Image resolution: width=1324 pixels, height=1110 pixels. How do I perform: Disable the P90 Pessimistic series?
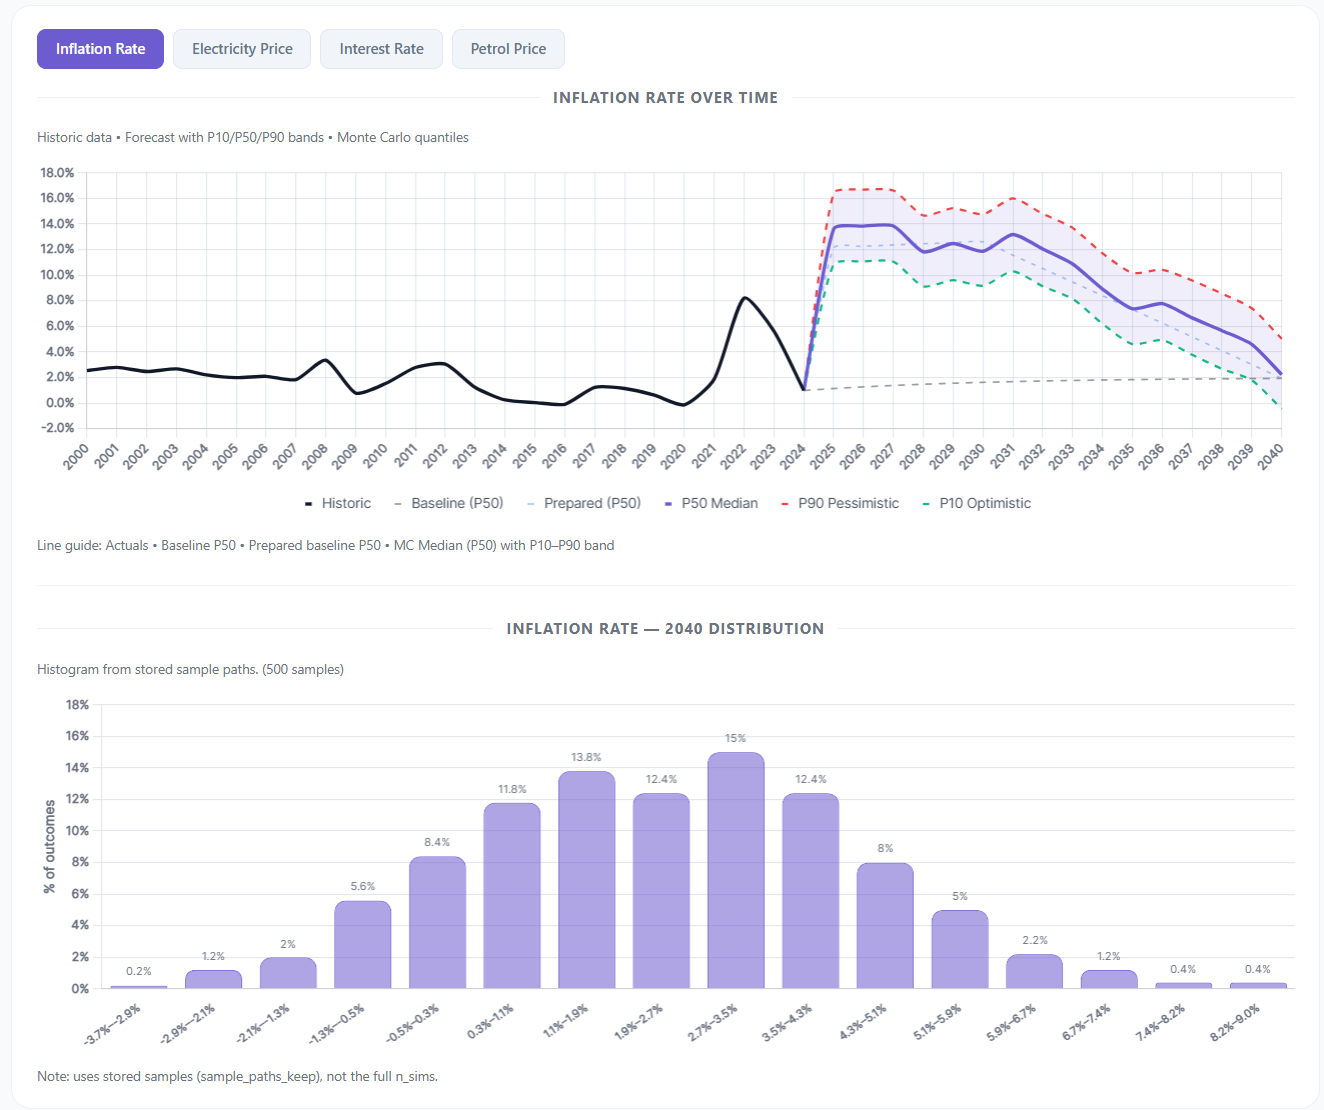(840, 503)
